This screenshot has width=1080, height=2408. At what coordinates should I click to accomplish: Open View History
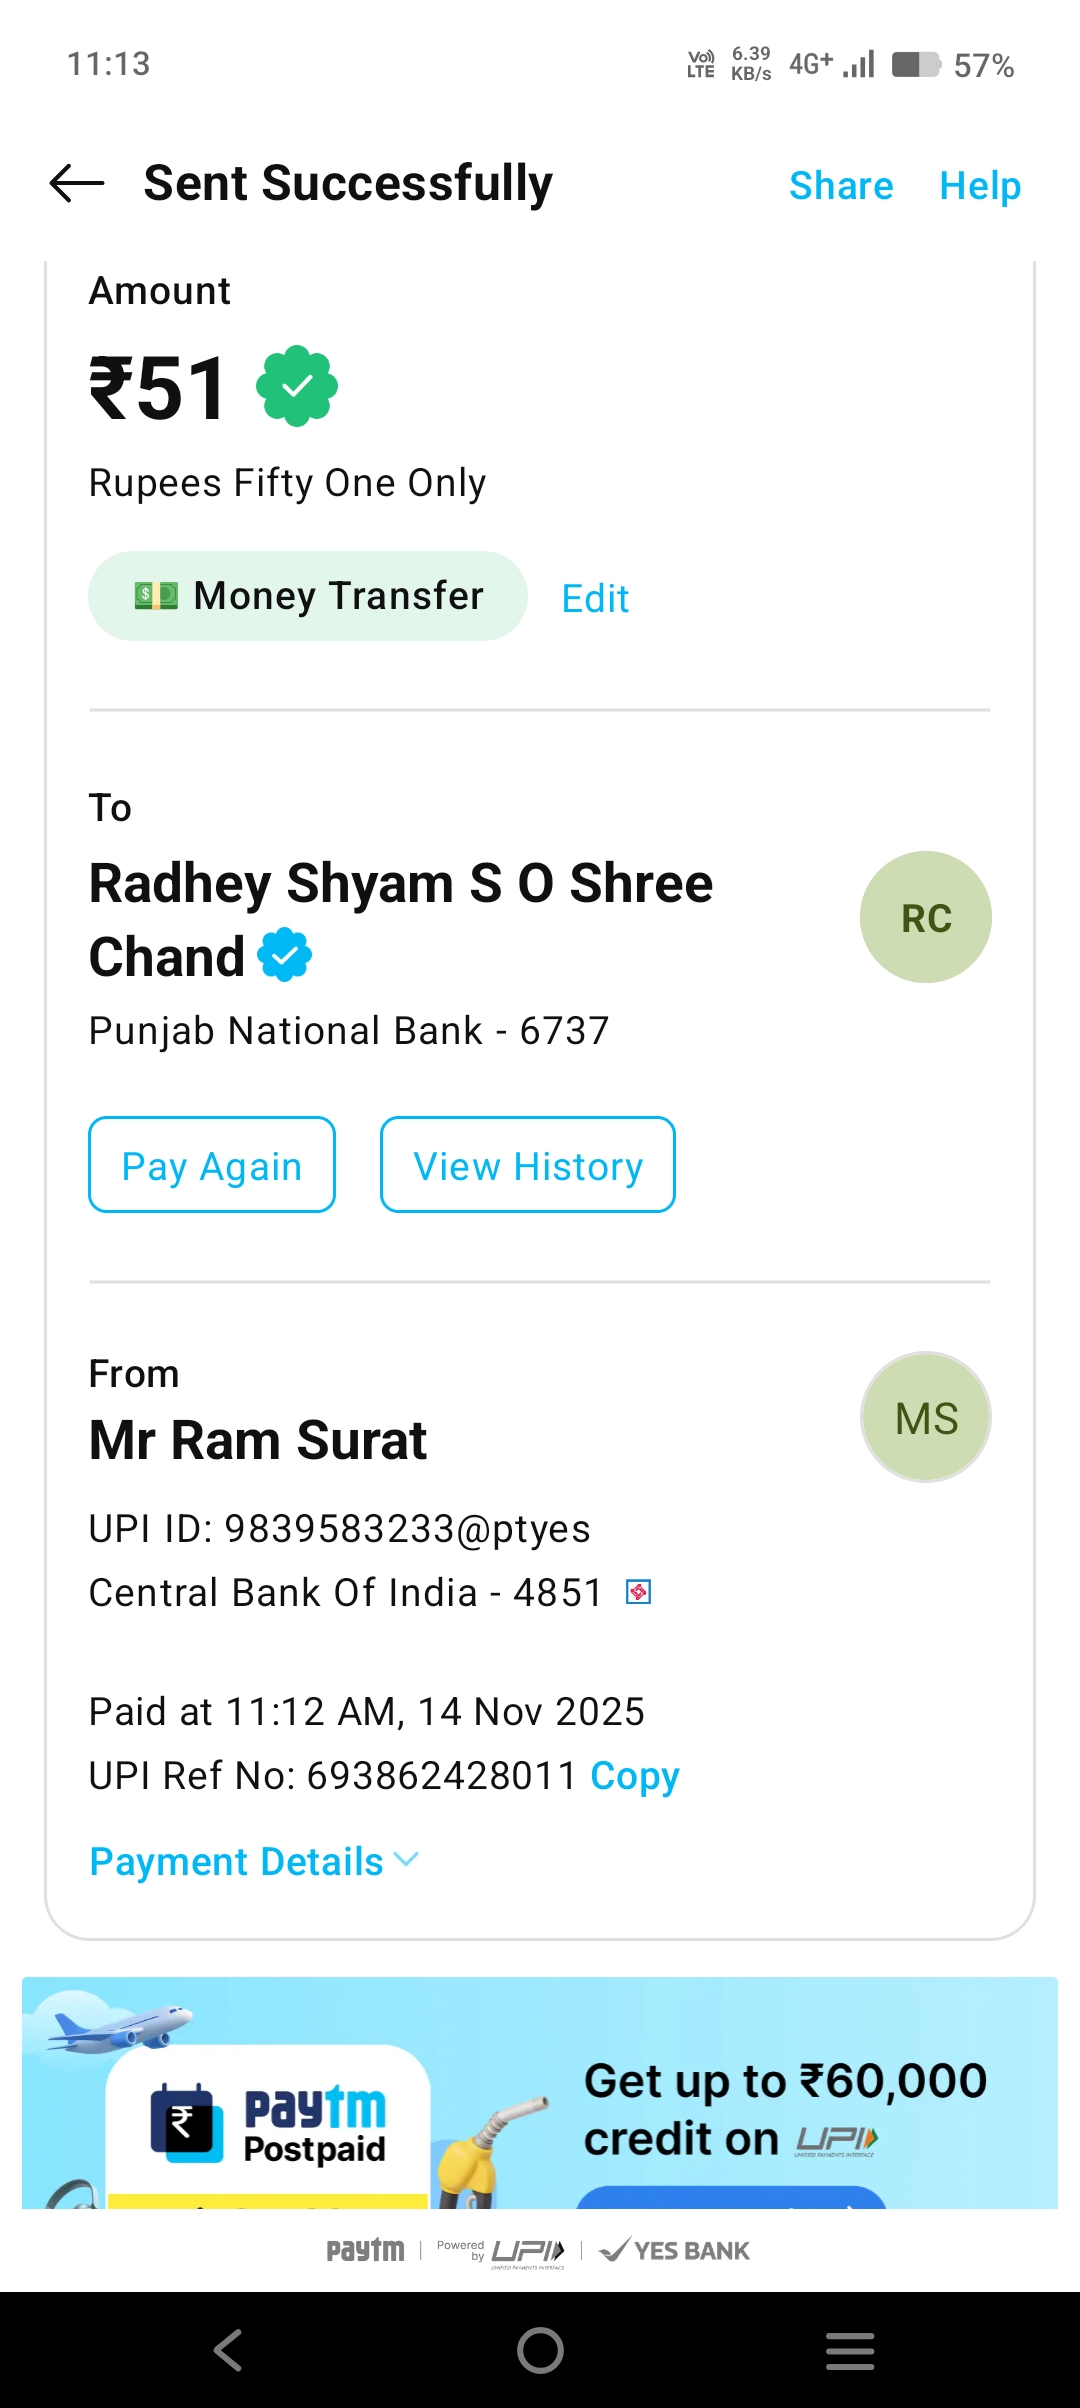pos(528,1165)
